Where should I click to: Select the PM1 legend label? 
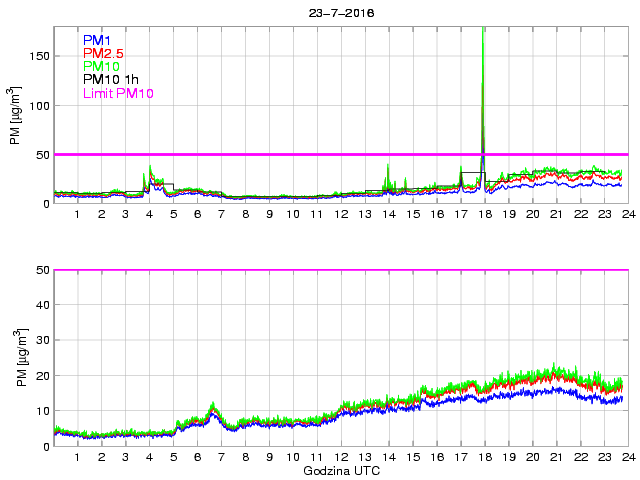(x=97, y=40)
